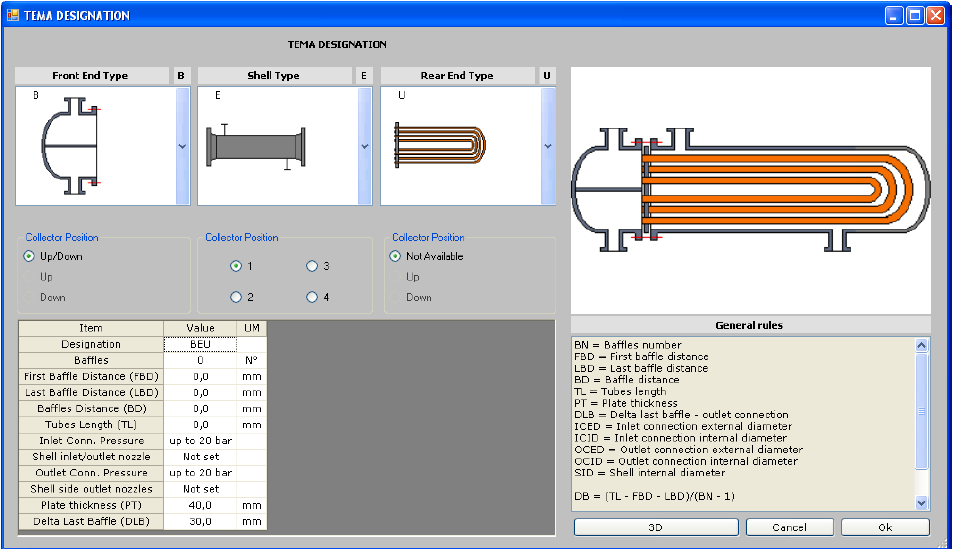
Task: Click the E code next to Shell Type
Action: click(x=364, y=76)
